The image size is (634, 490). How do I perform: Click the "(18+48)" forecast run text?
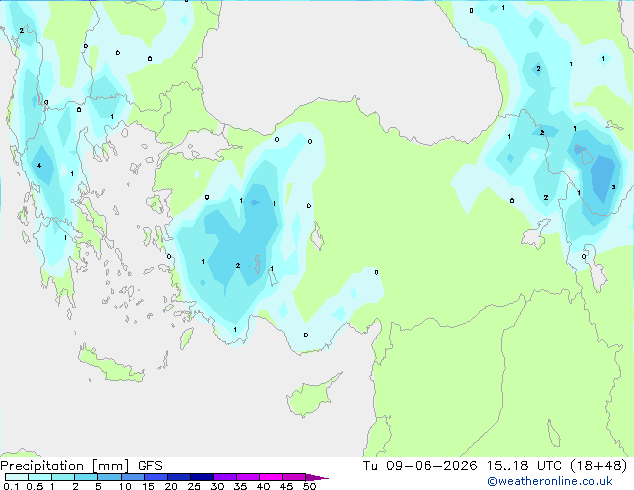[599, 466]
